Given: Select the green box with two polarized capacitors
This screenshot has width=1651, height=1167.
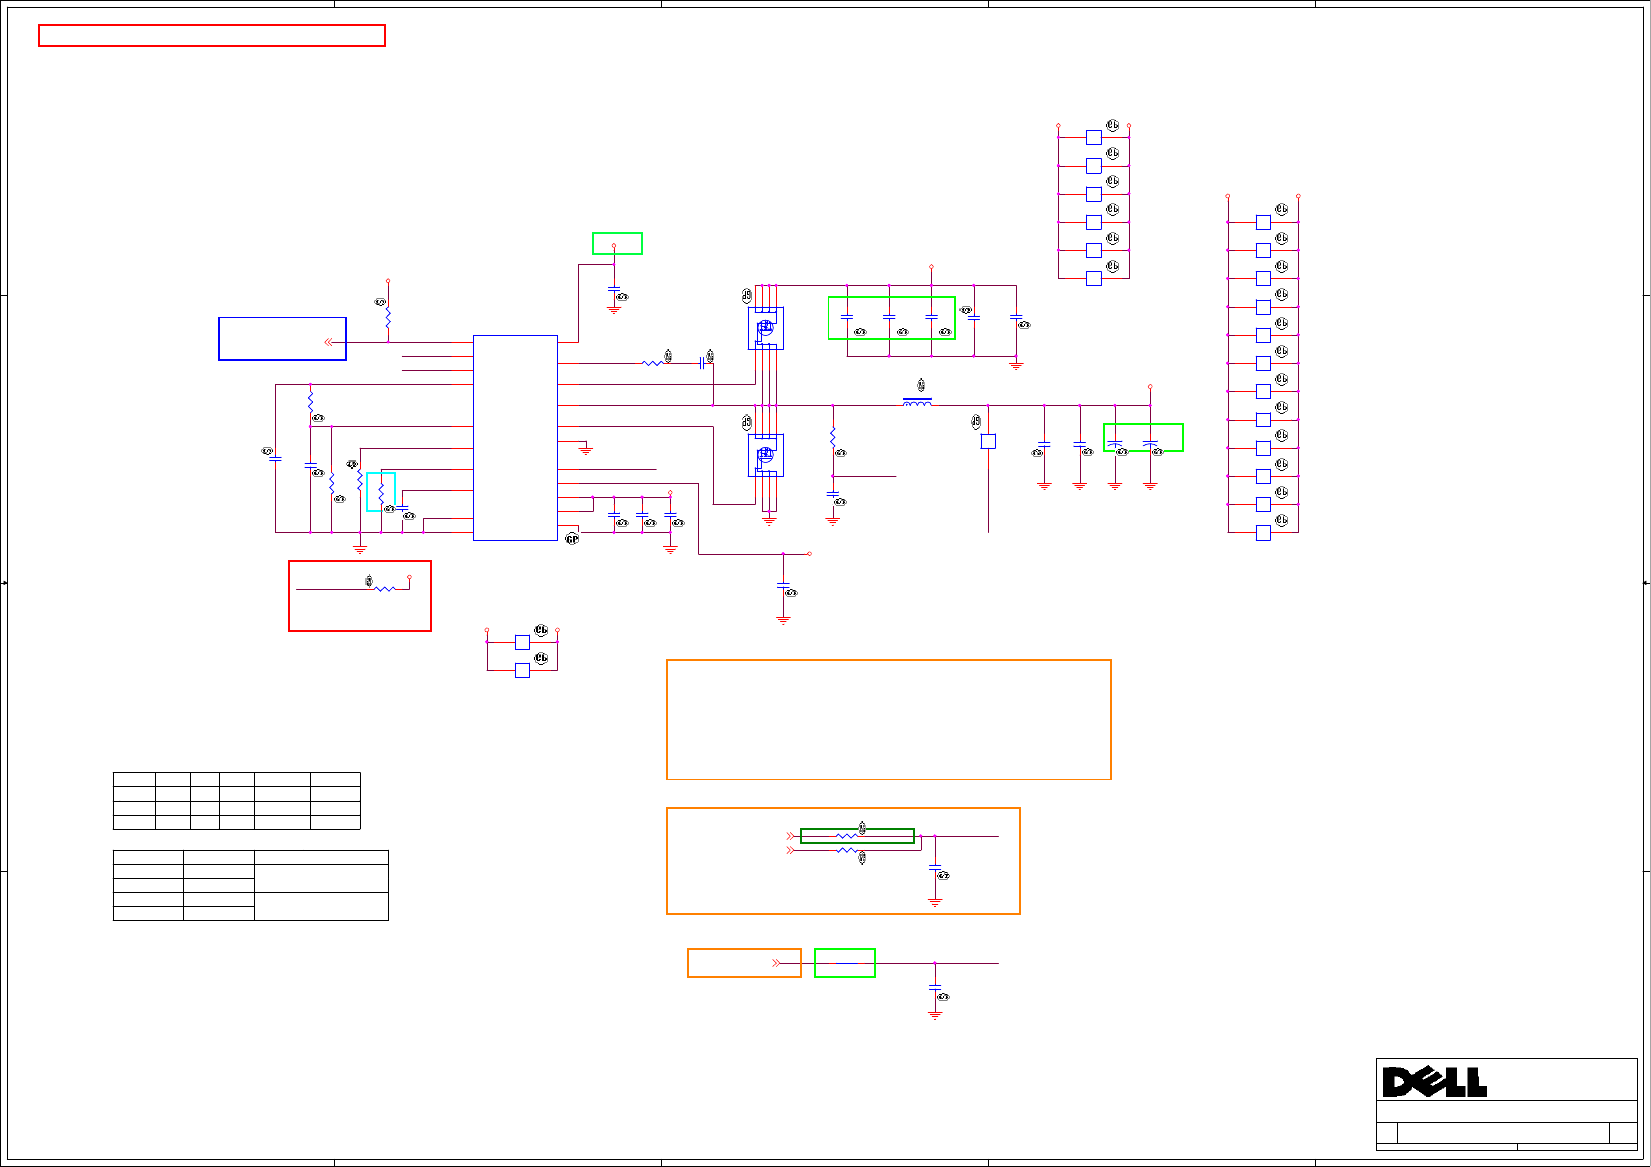Looking at the screenshot, I should [x=1143, y=438].
